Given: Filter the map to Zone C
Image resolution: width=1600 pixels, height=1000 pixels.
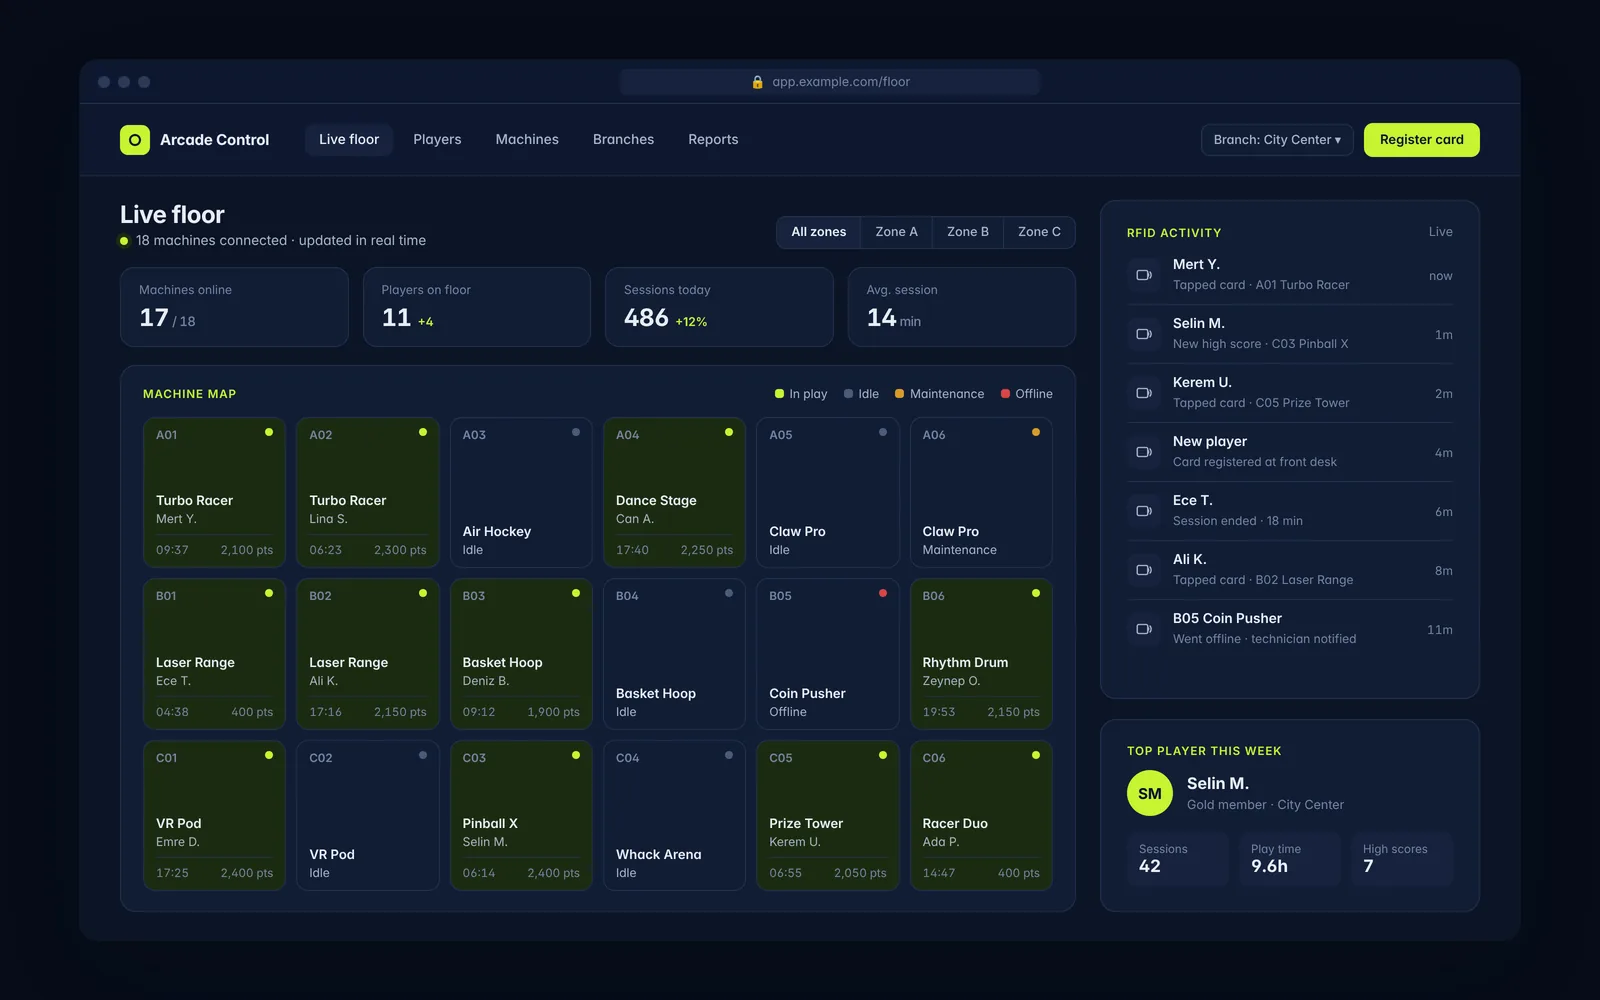Looking at the screenshot, I should tap(1039, 232).
